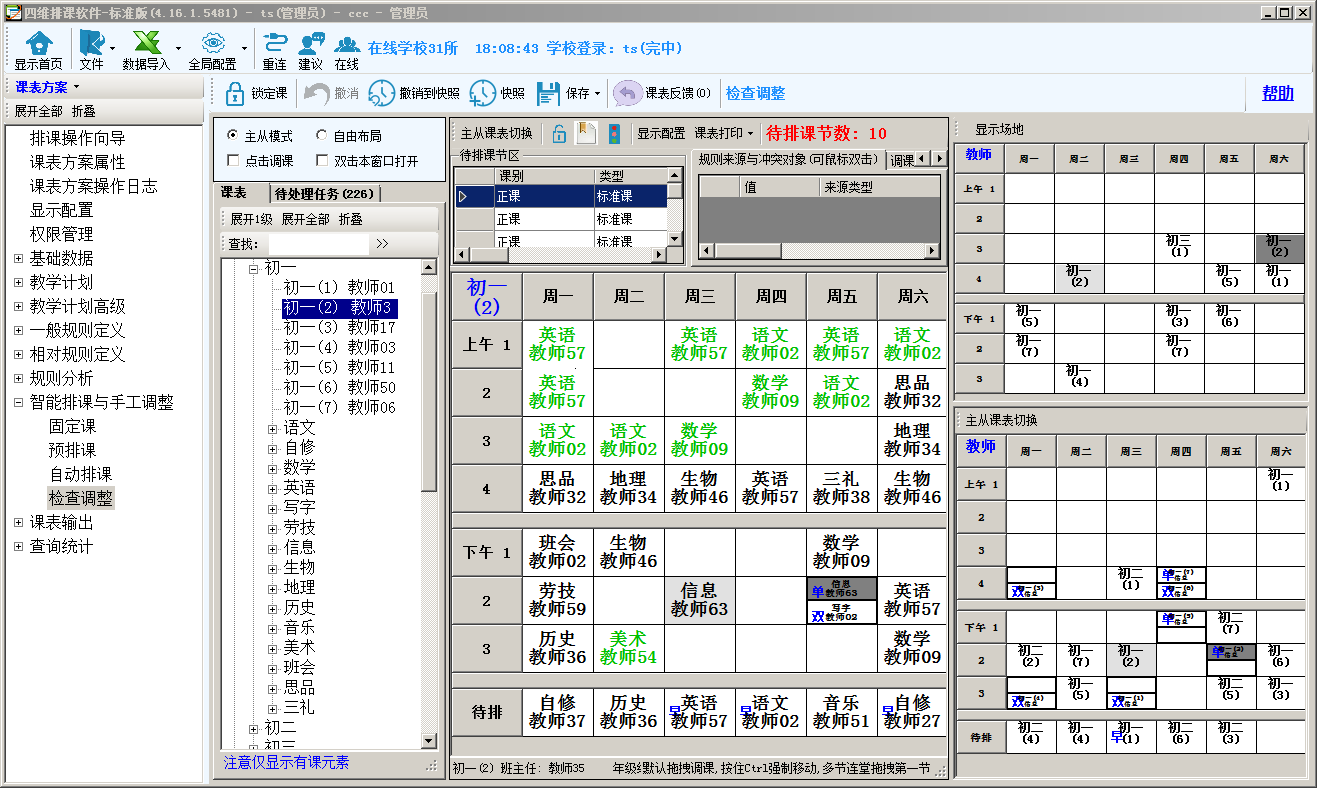Click Wednesday 下午2 信息 教师63 cell
Screen dimensions: 1317x788
pos(700,600)
